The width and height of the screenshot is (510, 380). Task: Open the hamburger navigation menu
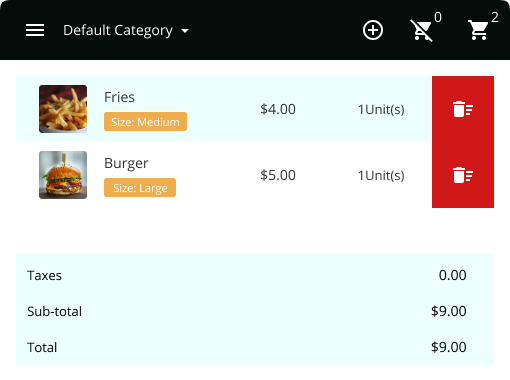[35, 30]
